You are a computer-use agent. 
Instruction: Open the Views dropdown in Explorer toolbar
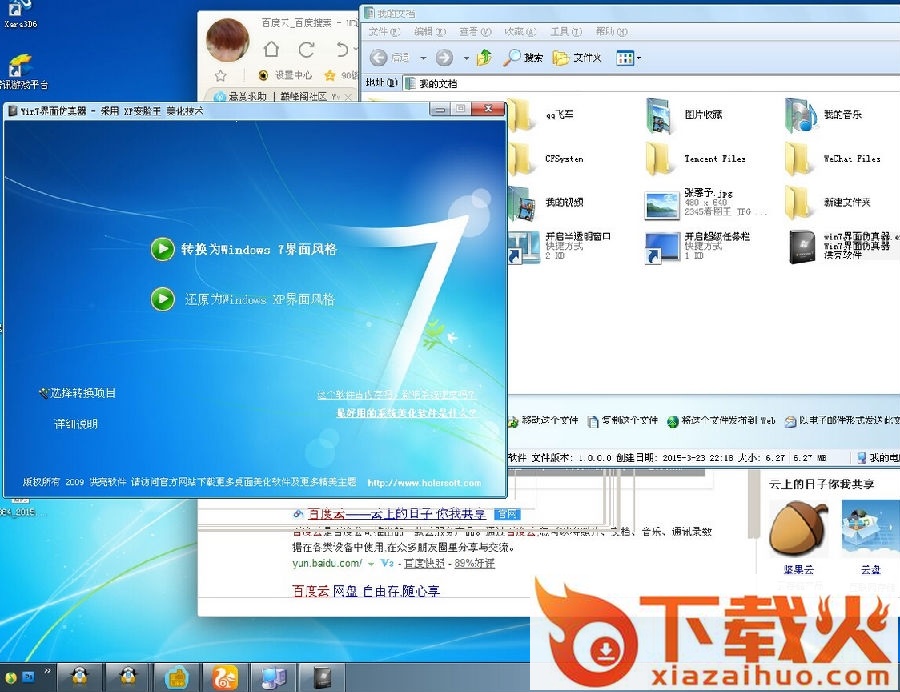coord(628,57)
